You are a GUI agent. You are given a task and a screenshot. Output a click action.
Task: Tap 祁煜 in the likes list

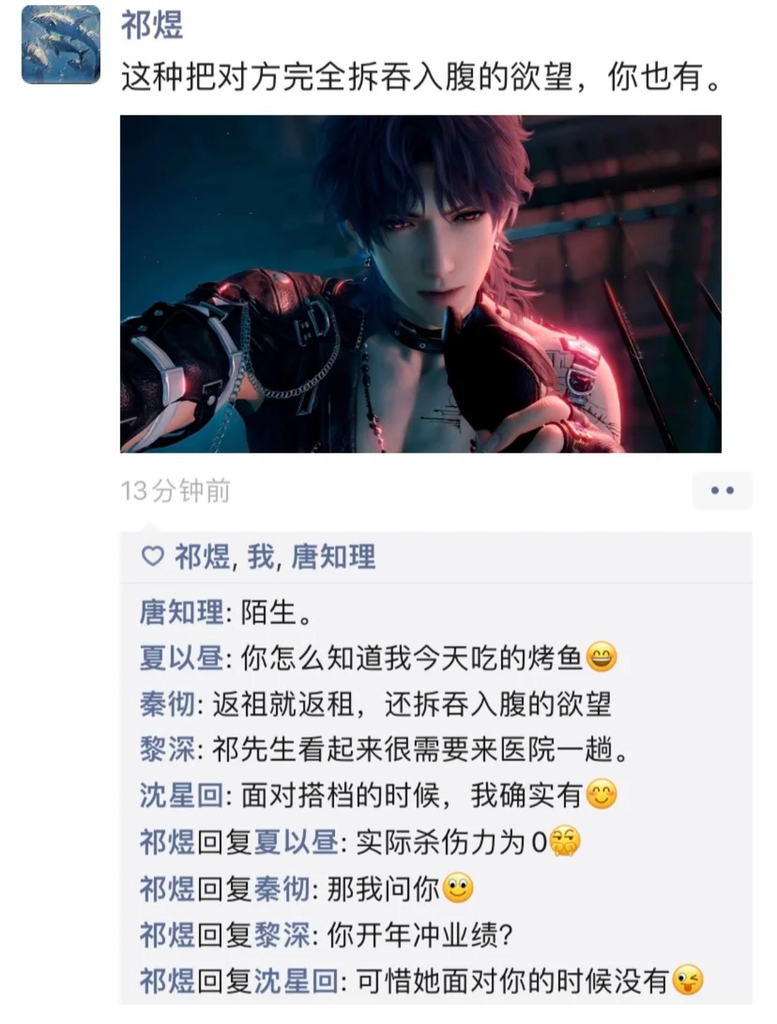pos(202,557)
